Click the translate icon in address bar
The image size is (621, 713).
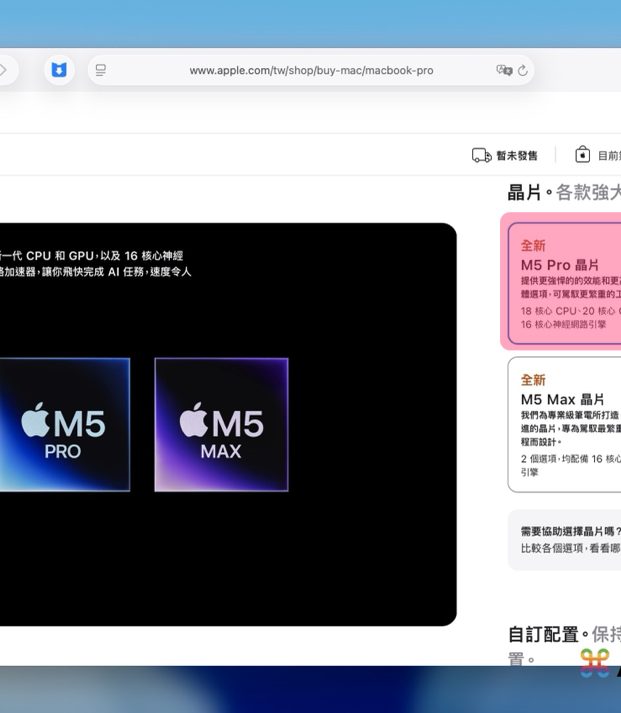point(503,70)
